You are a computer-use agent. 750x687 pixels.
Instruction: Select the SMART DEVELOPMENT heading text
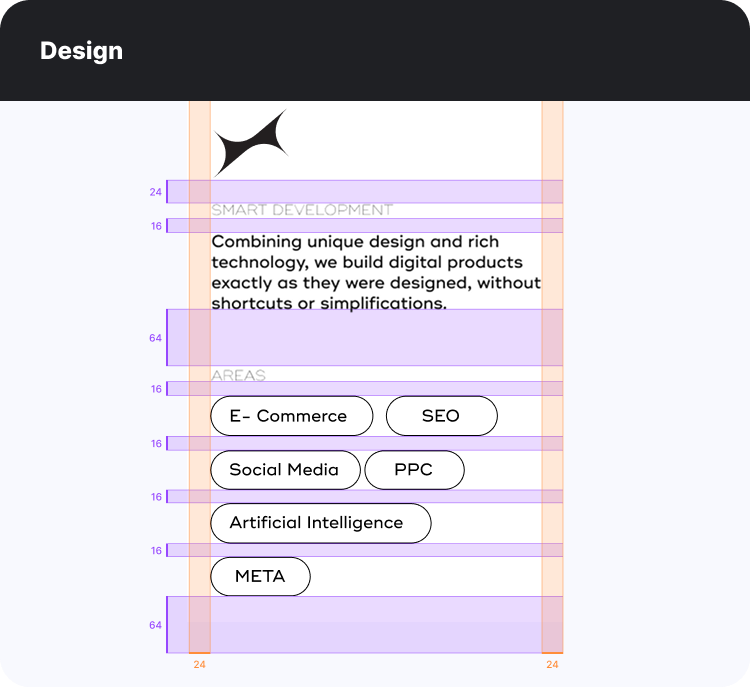point(302,210)
